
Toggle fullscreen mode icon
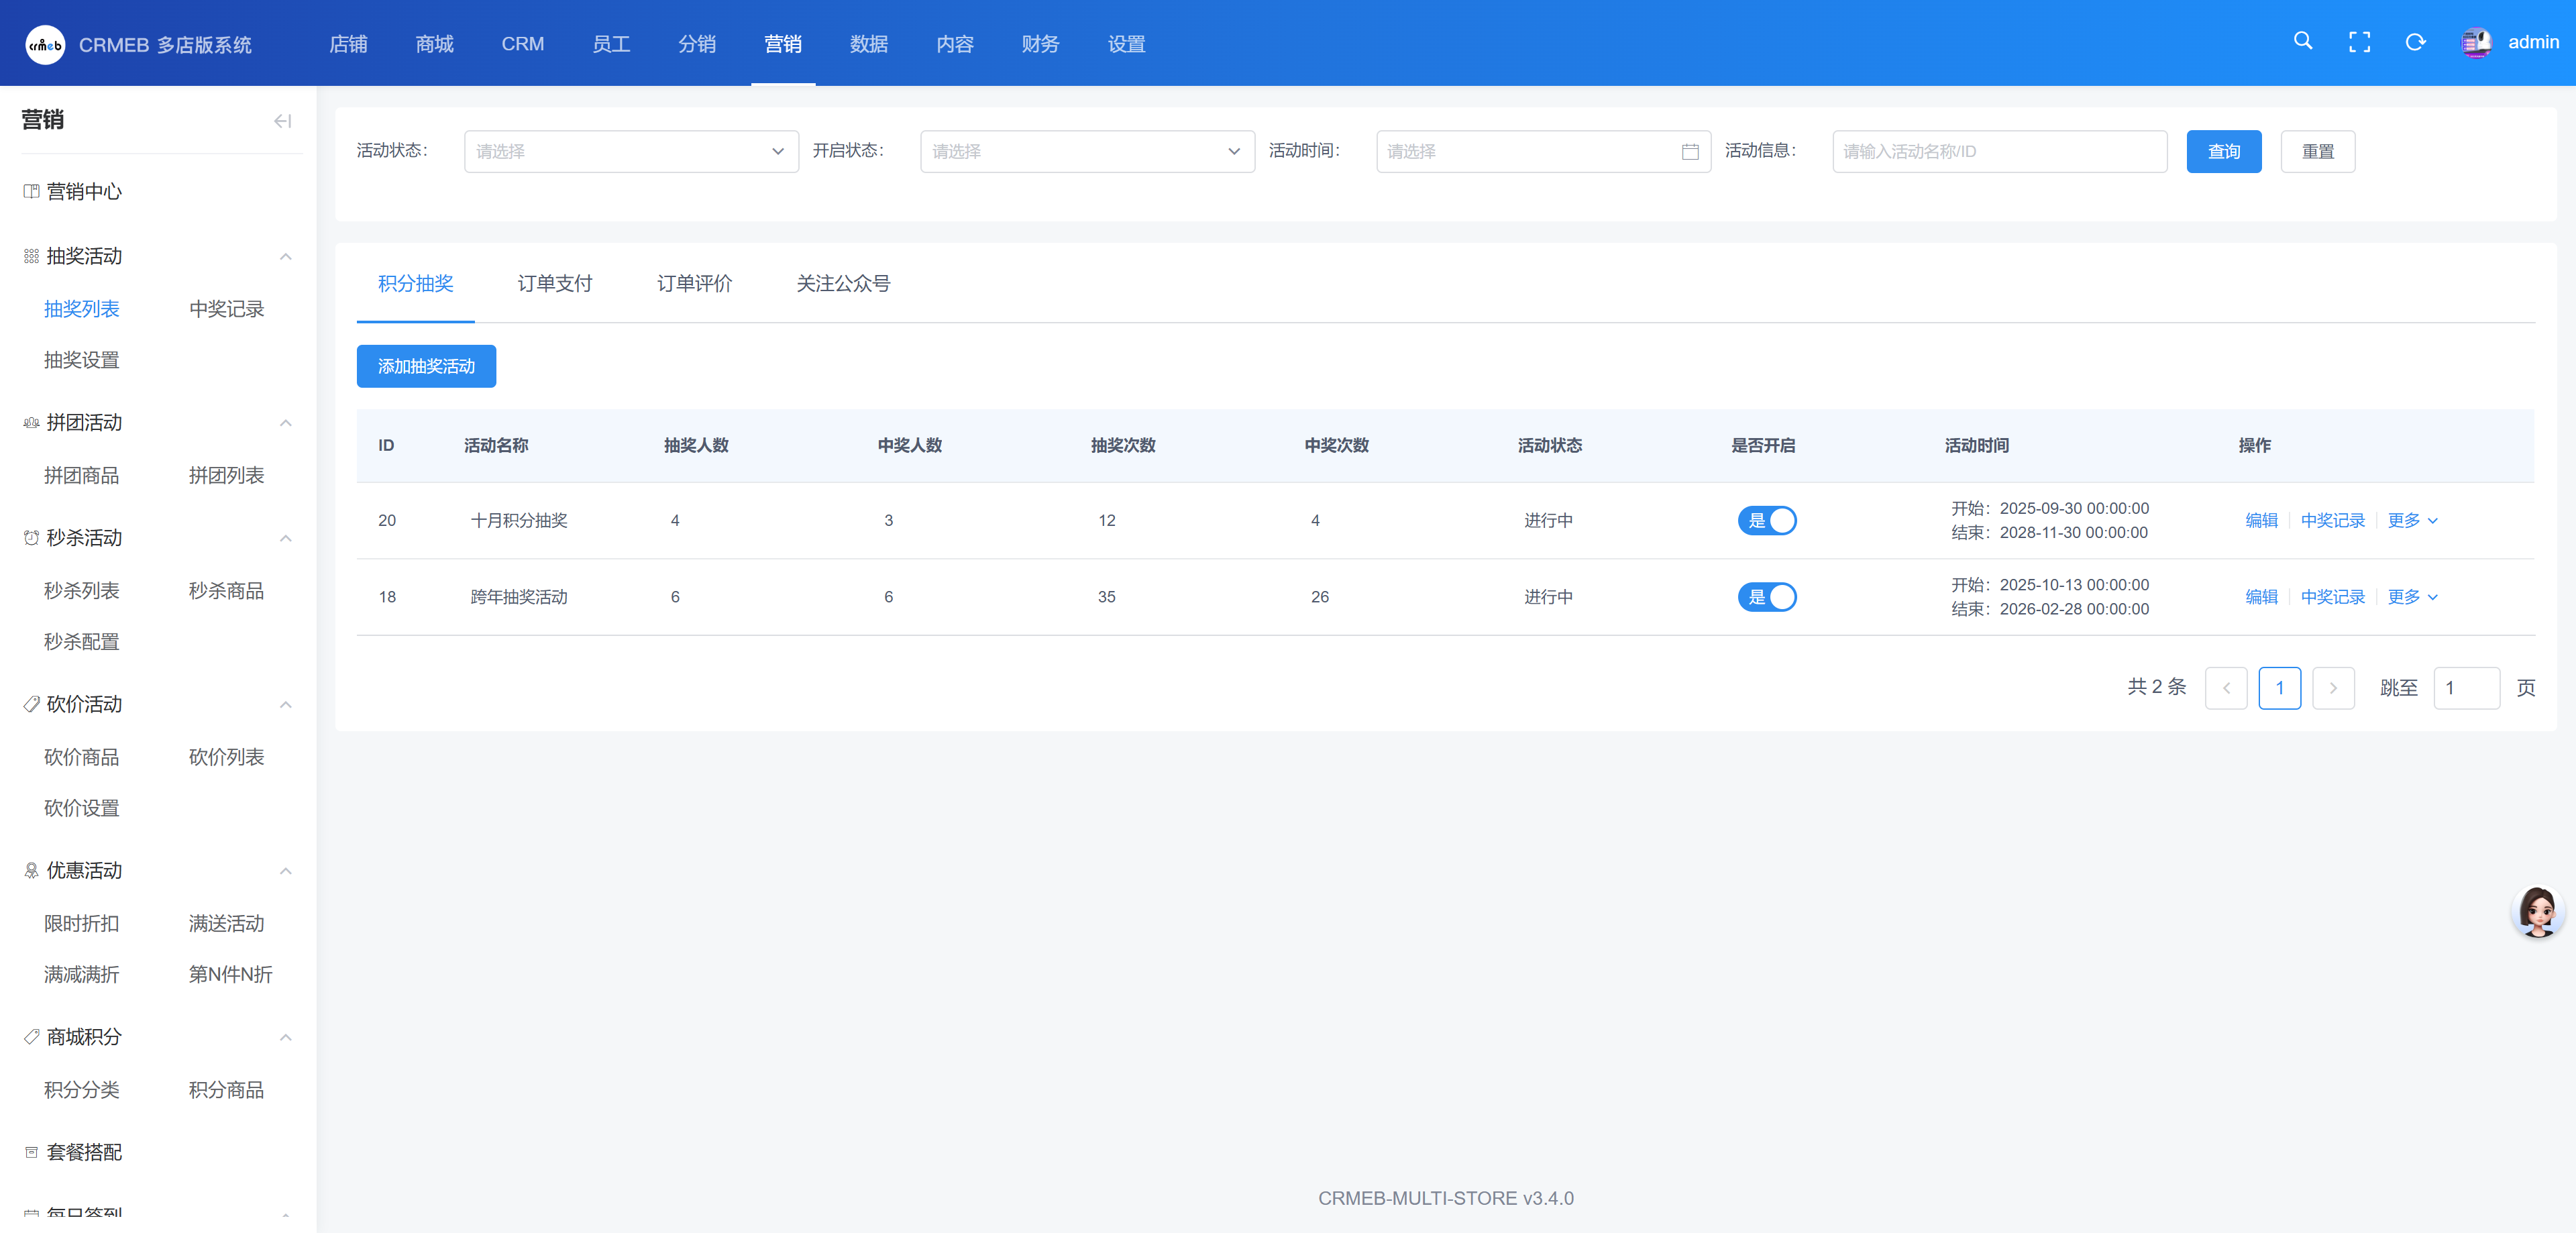[x=2359, y=42]
